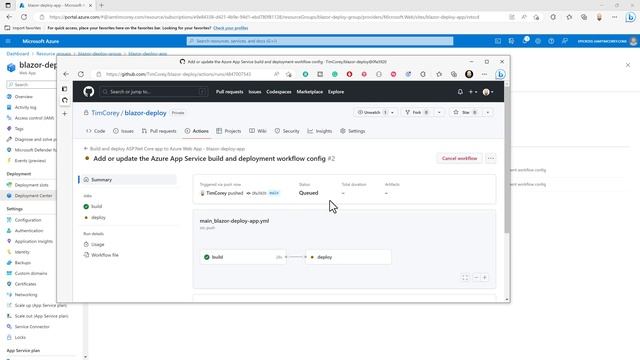640x360 pixels.
Task: Expand the Fork dropdown arrow
Action: [439, 112]
